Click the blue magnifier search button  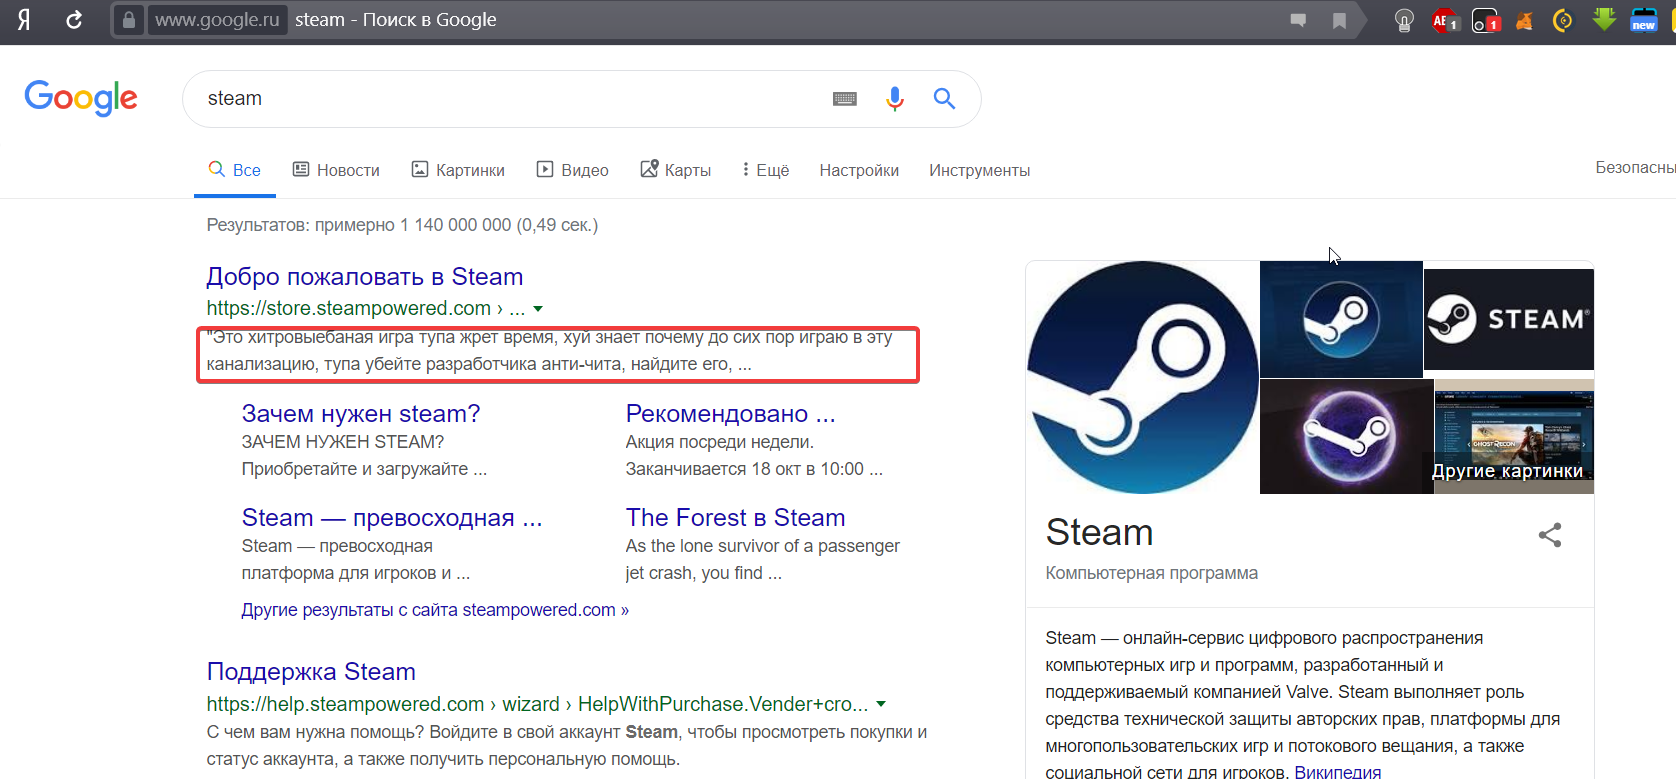coord(944,98)
